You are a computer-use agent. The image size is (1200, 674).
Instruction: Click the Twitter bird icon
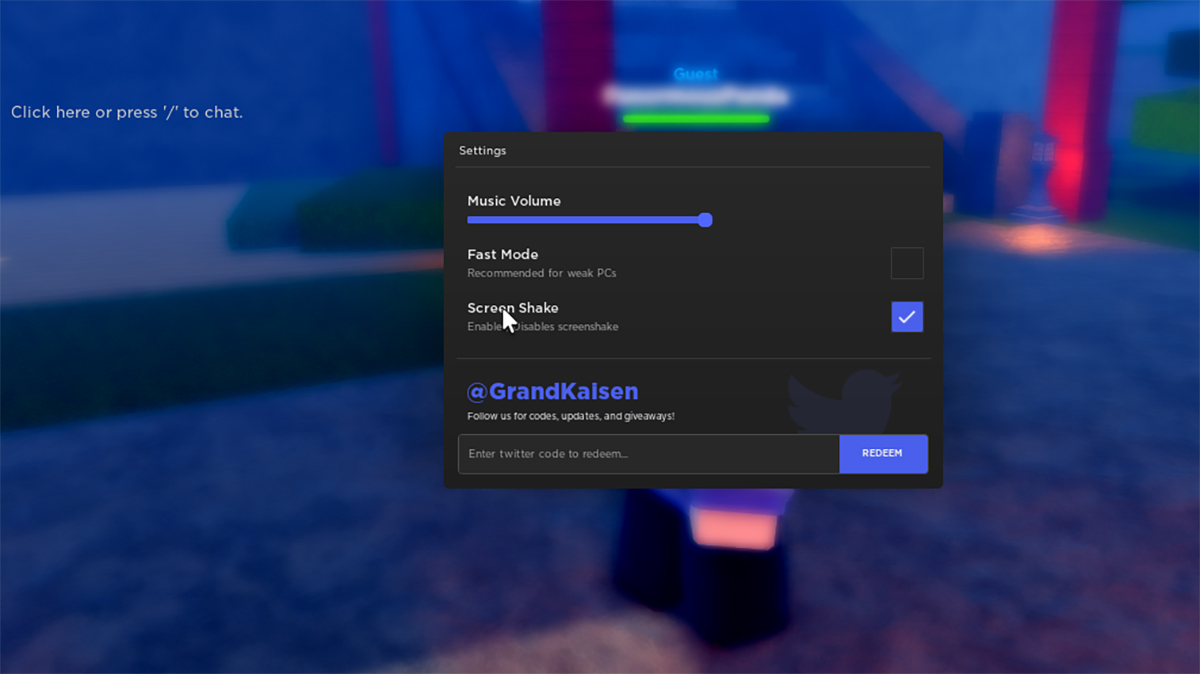tap(843, 399)
